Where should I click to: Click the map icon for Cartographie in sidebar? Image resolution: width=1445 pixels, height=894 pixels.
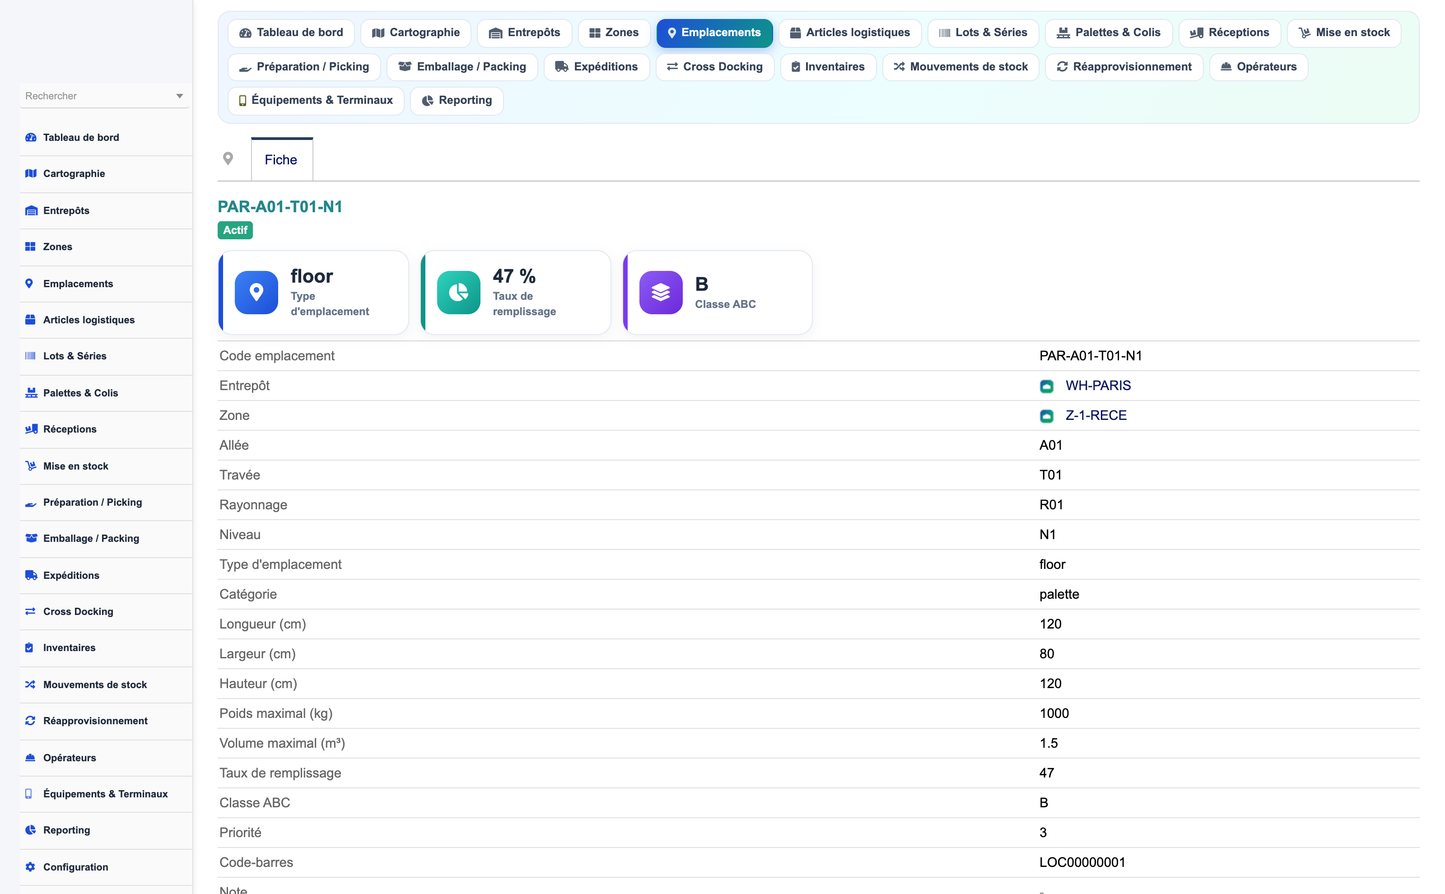coord(30,174)
